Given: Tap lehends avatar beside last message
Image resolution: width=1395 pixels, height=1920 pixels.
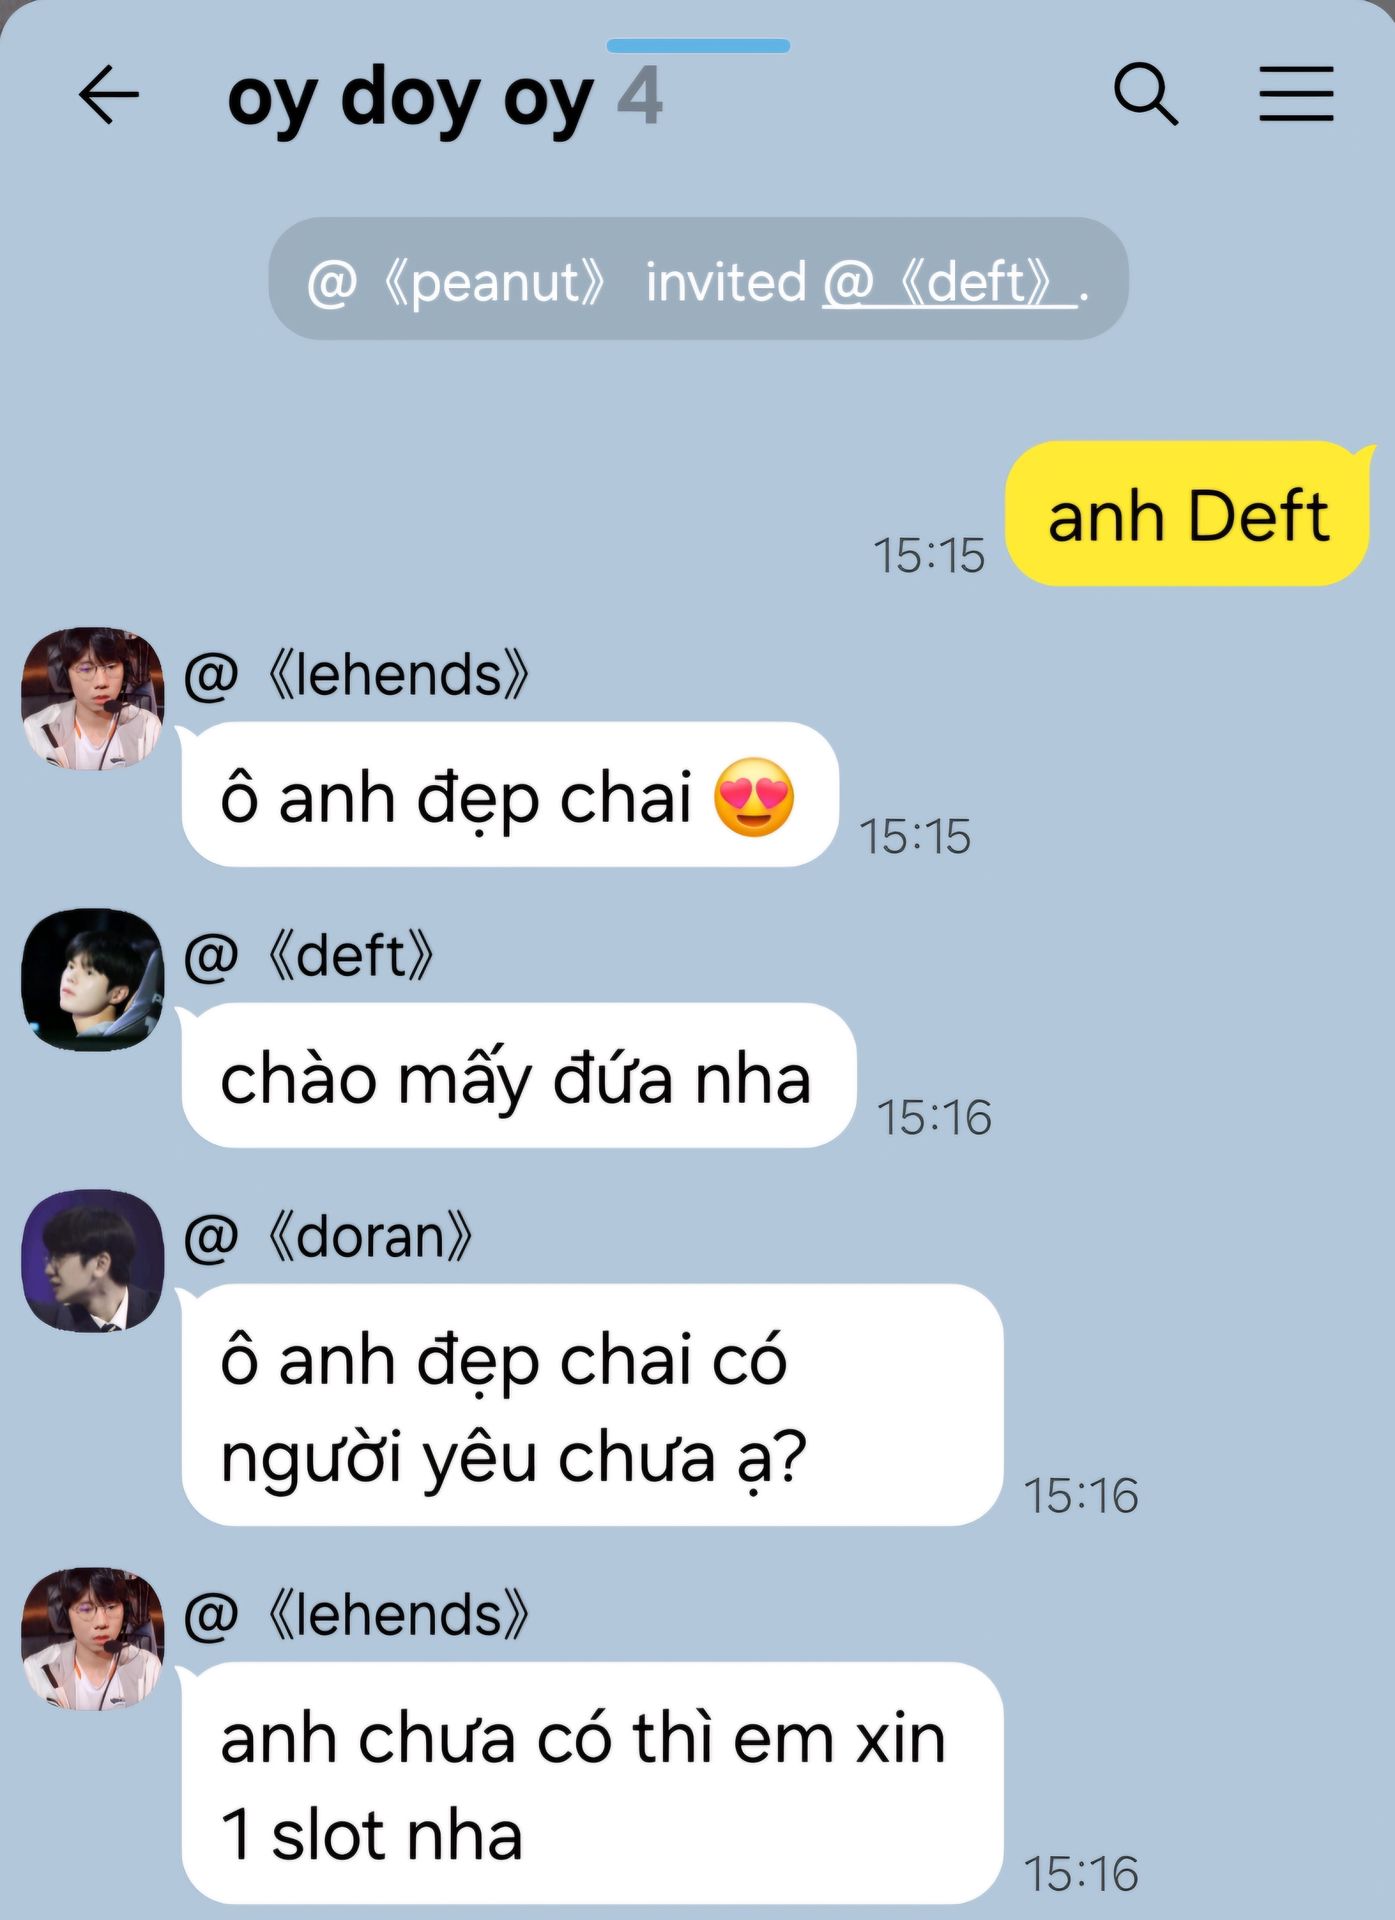Looking at the screenshot, I should click(x=92, y=1639).
